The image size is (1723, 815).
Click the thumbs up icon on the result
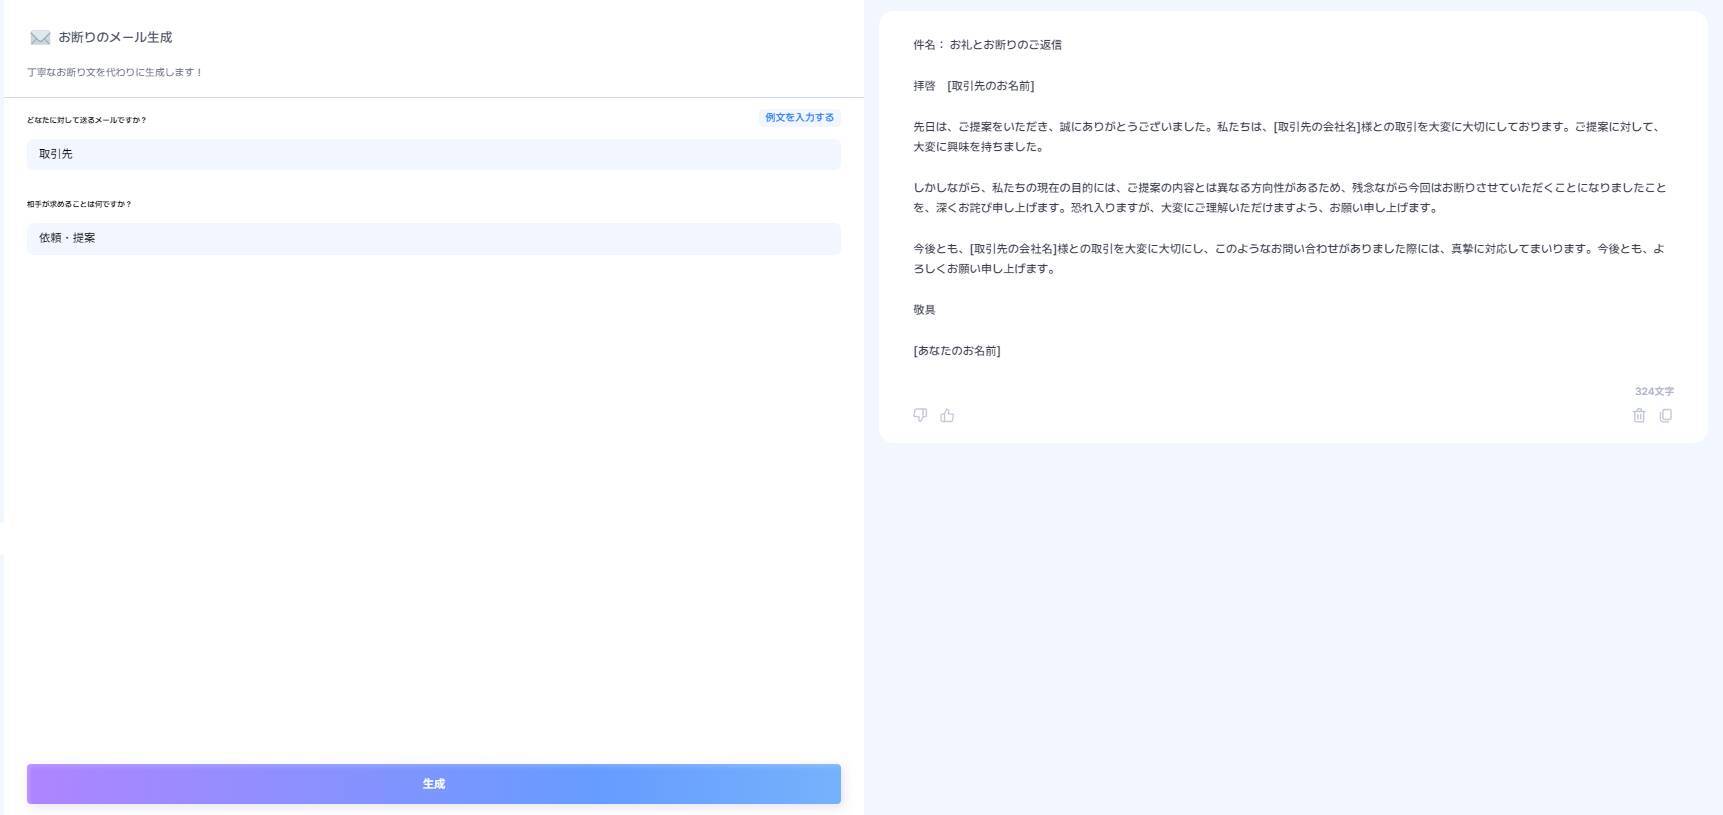(947, 415)
